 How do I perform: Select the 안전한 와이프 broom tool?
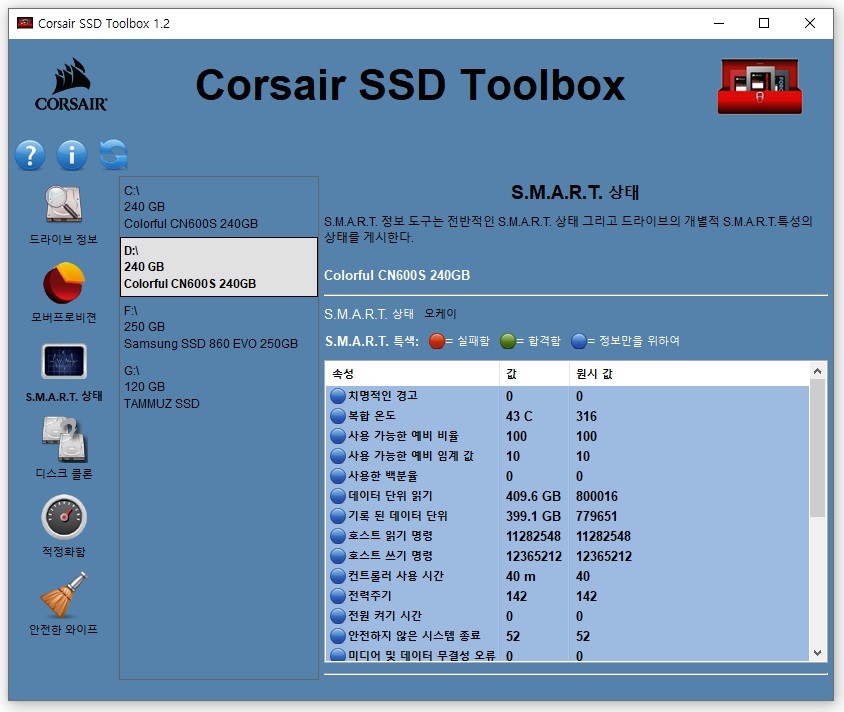tap(64, 604)
